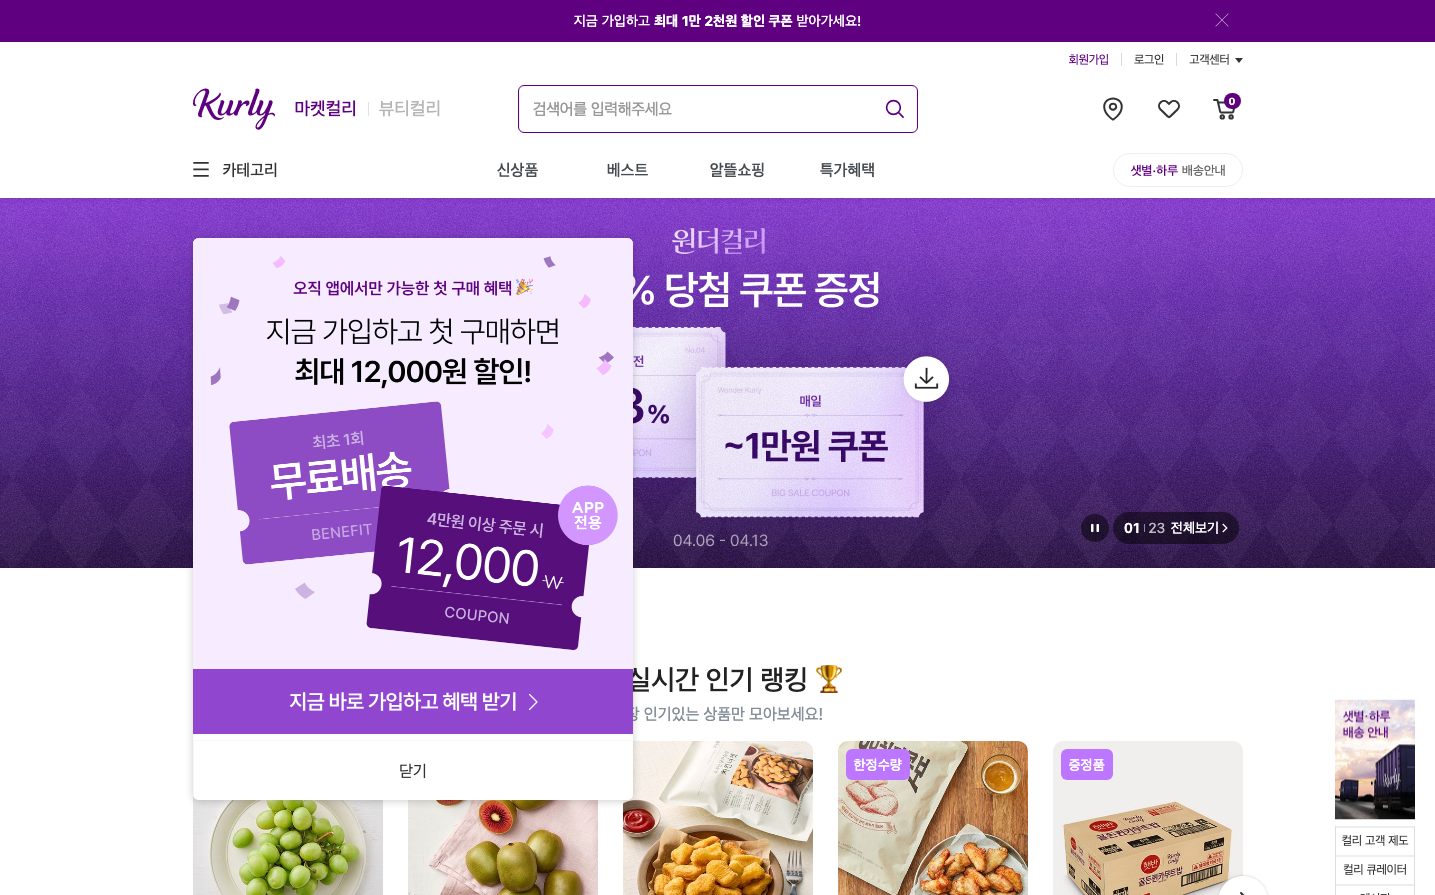The width and height of the screenshot is (1435, 895).
Task: Open the shopping cart icon
Action: click(x=1226, y=108)
